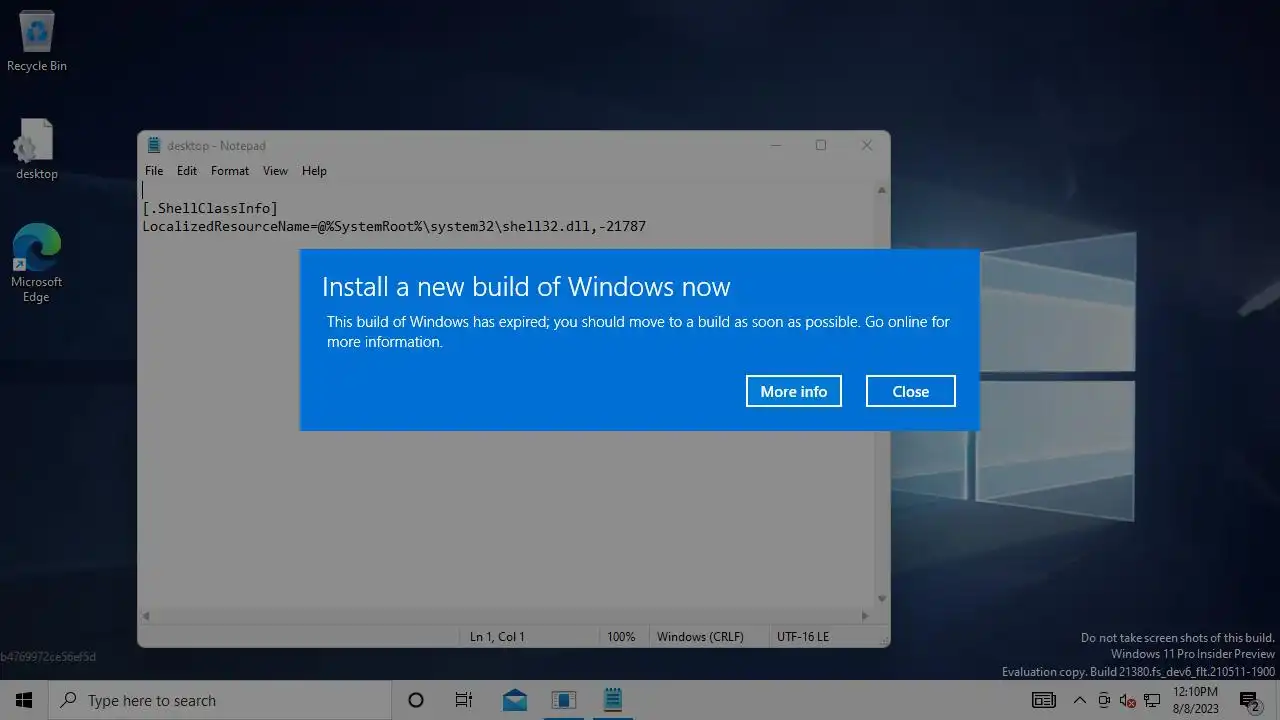Click the taskbar search box

(220, 700)
